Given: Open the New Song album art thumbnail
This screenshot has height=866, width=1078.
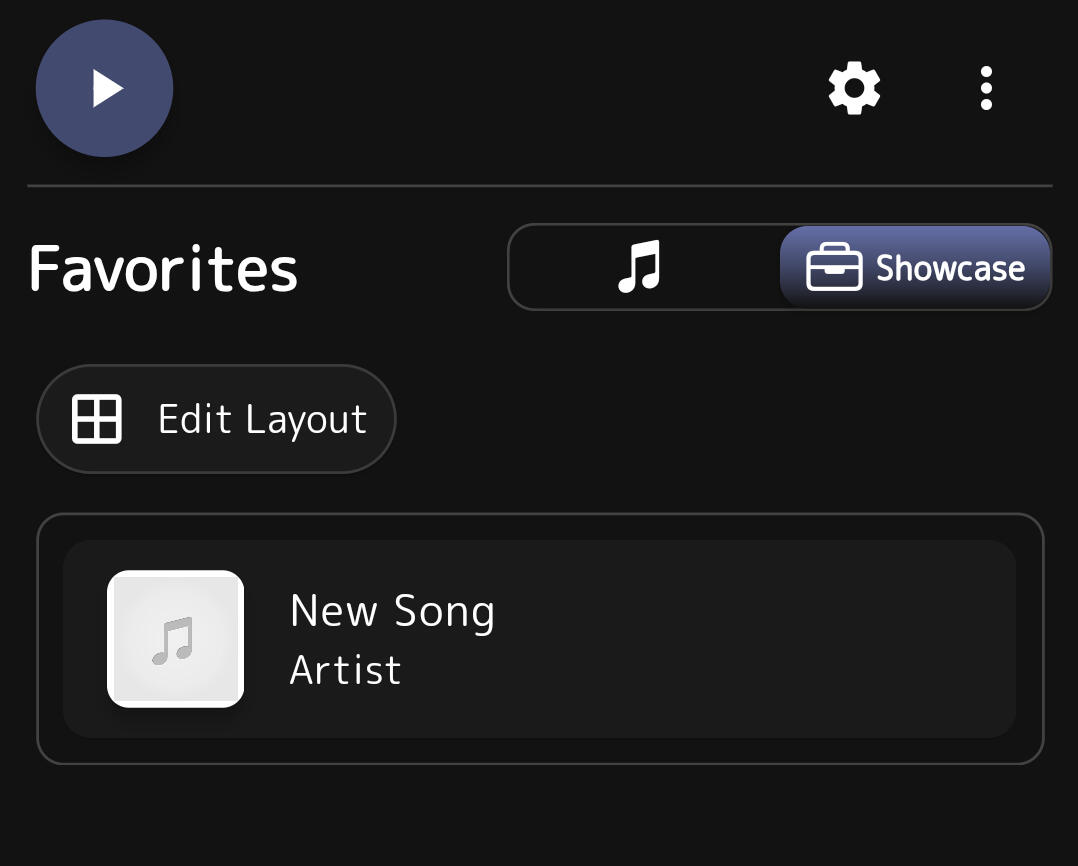Looking at the screenshot, I should pos(176,639).
